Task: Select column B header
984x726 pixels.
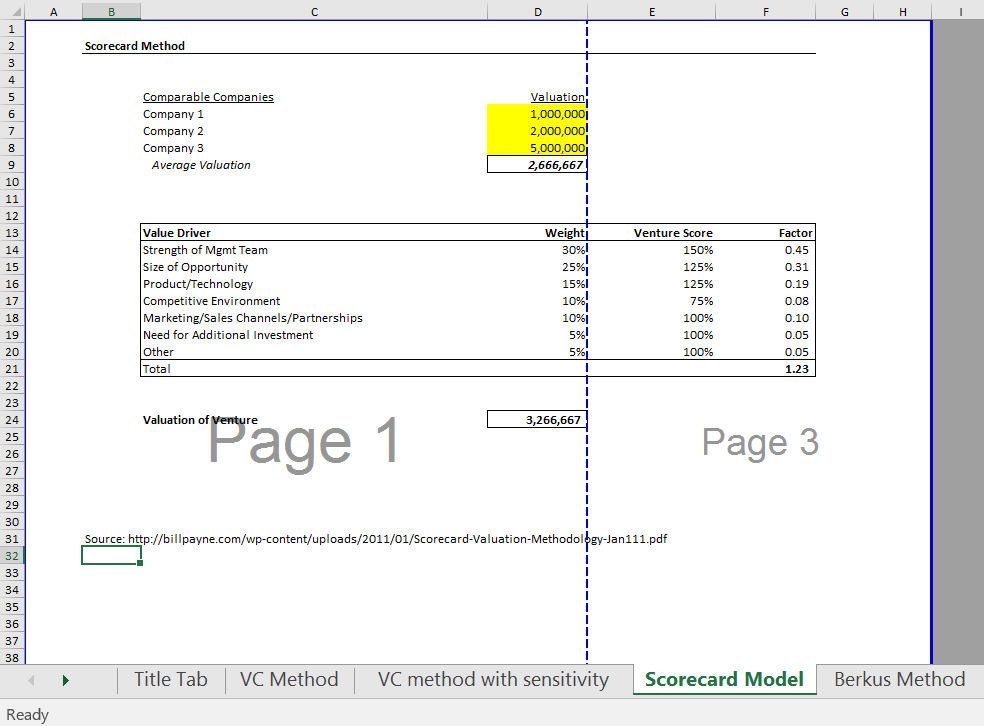Action: coord(111,12)
